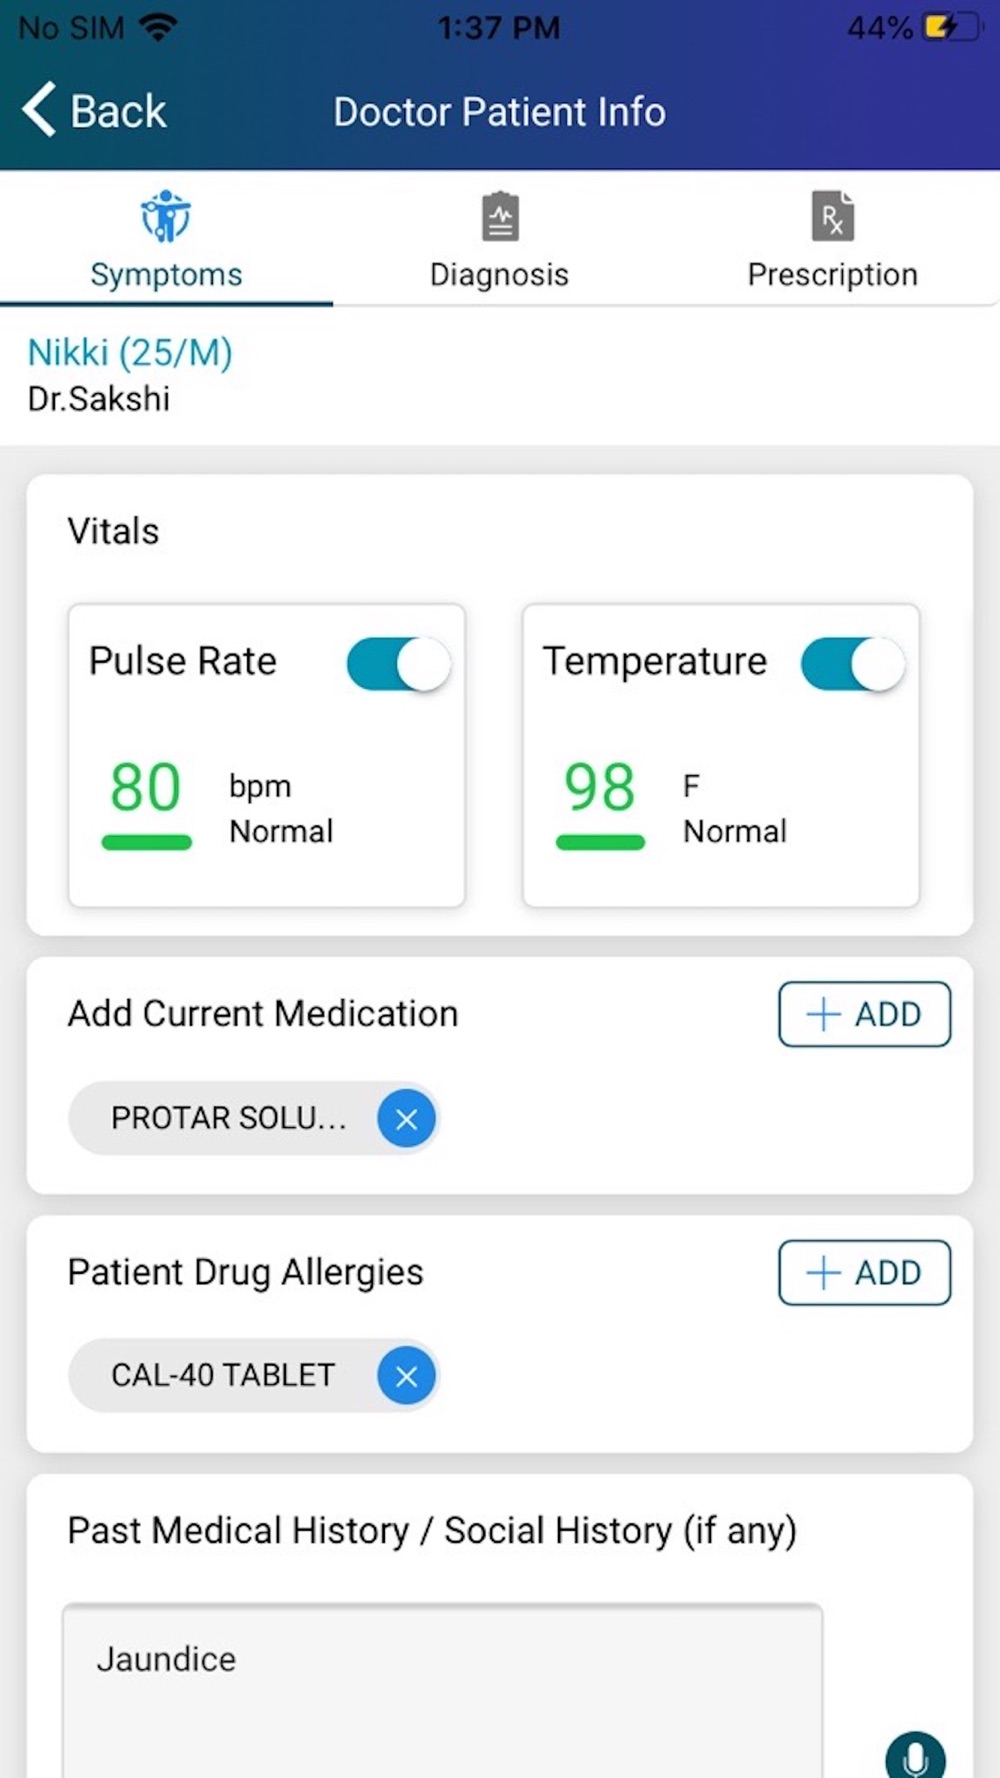Click the Past Medical History text field
Screen dimensions: 1000x1778
tap(442, 1690)
